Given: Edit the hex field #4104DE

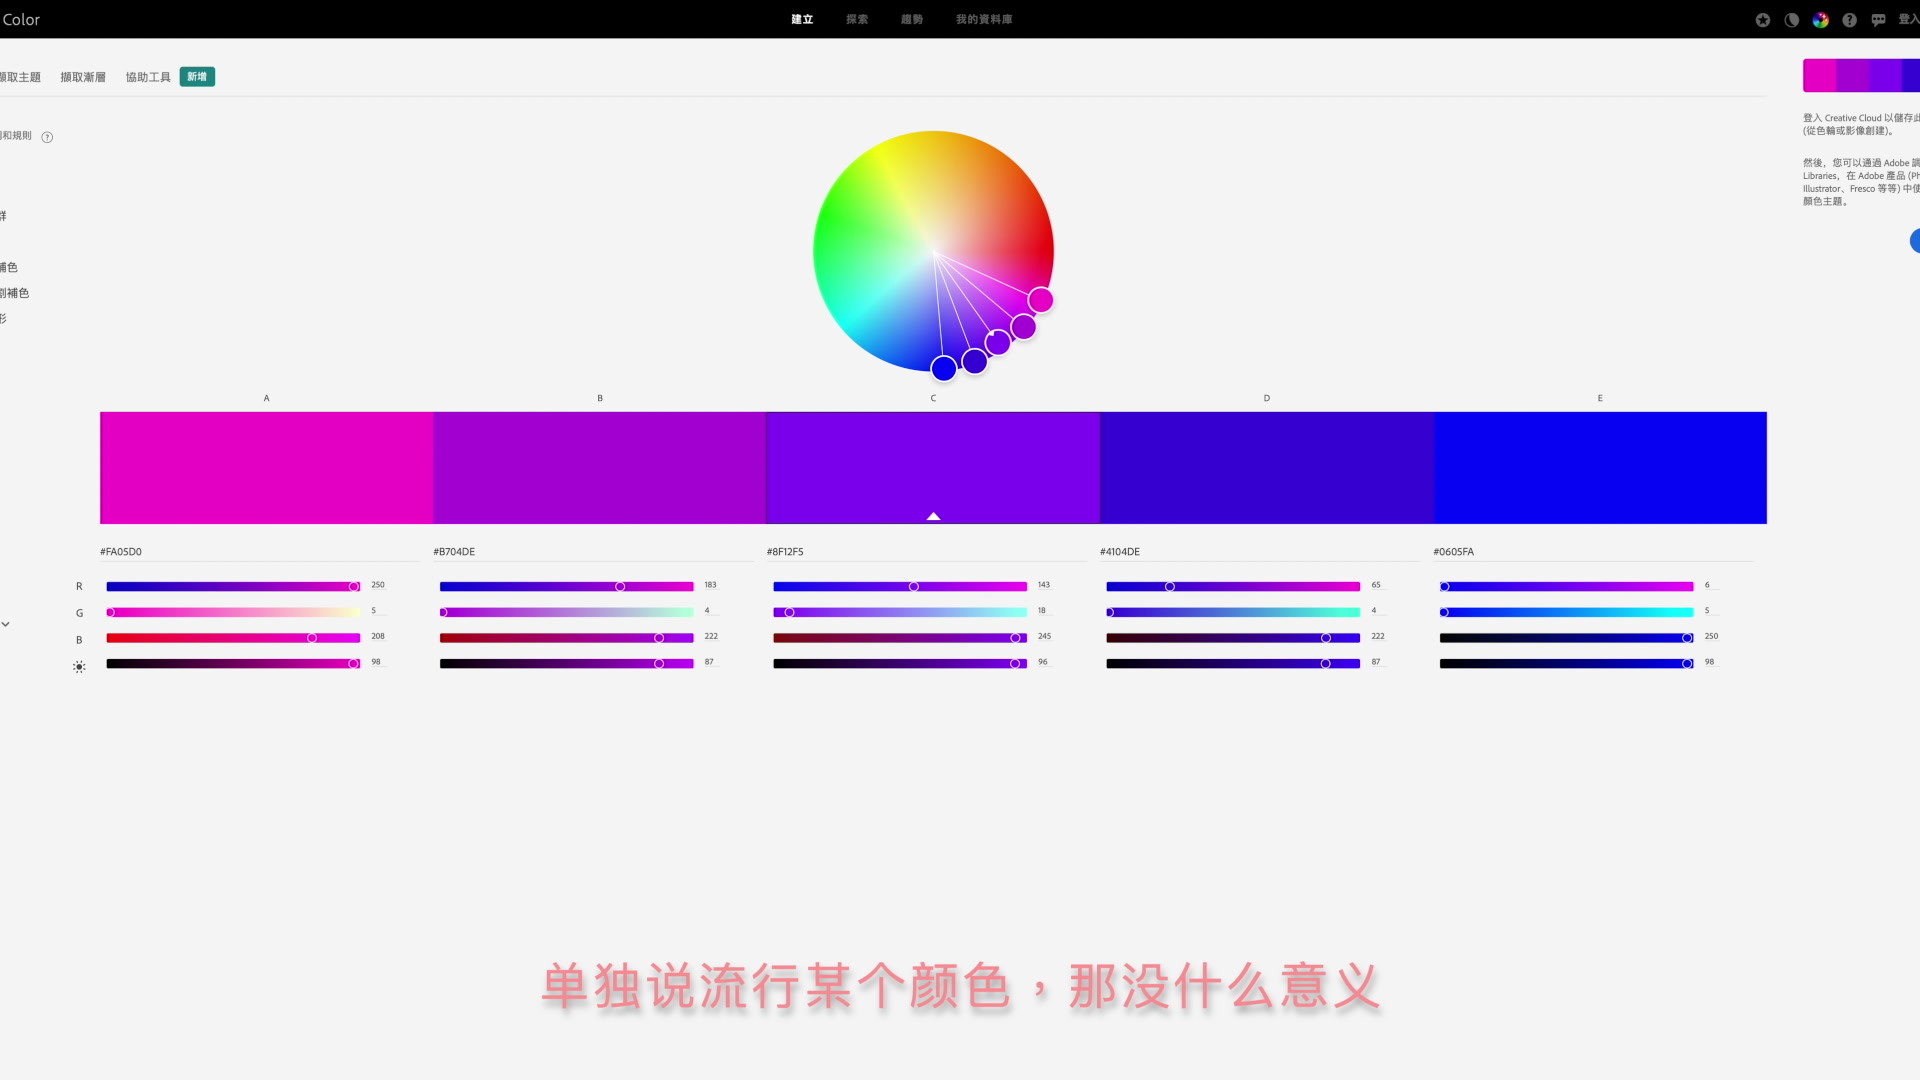Looking at the screenshot, I should coord(1260,552).
